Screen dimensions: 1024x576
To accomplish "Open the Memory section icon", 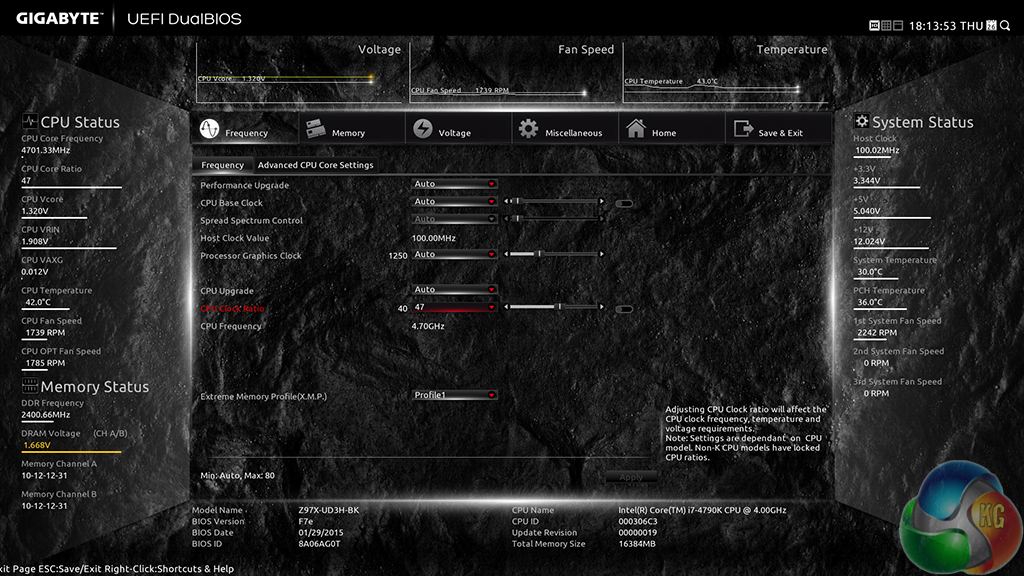I will [x=315, y=129].
